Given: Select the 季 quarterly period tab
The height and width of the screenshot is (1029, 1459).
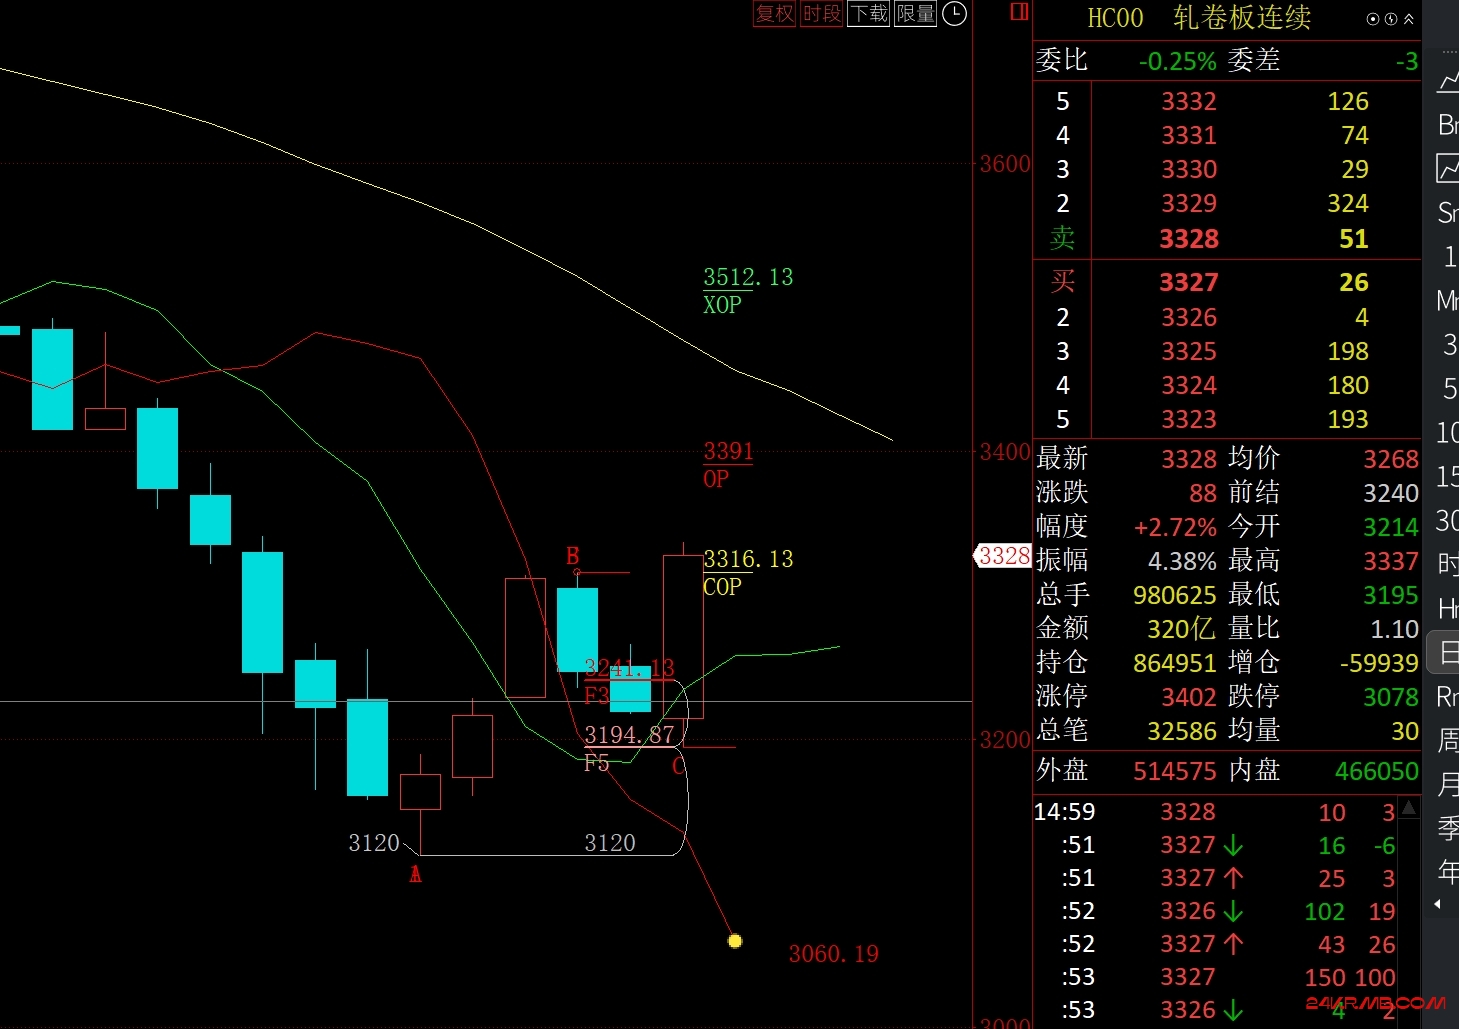Looking at the screenshot, I should point(1448,829).
